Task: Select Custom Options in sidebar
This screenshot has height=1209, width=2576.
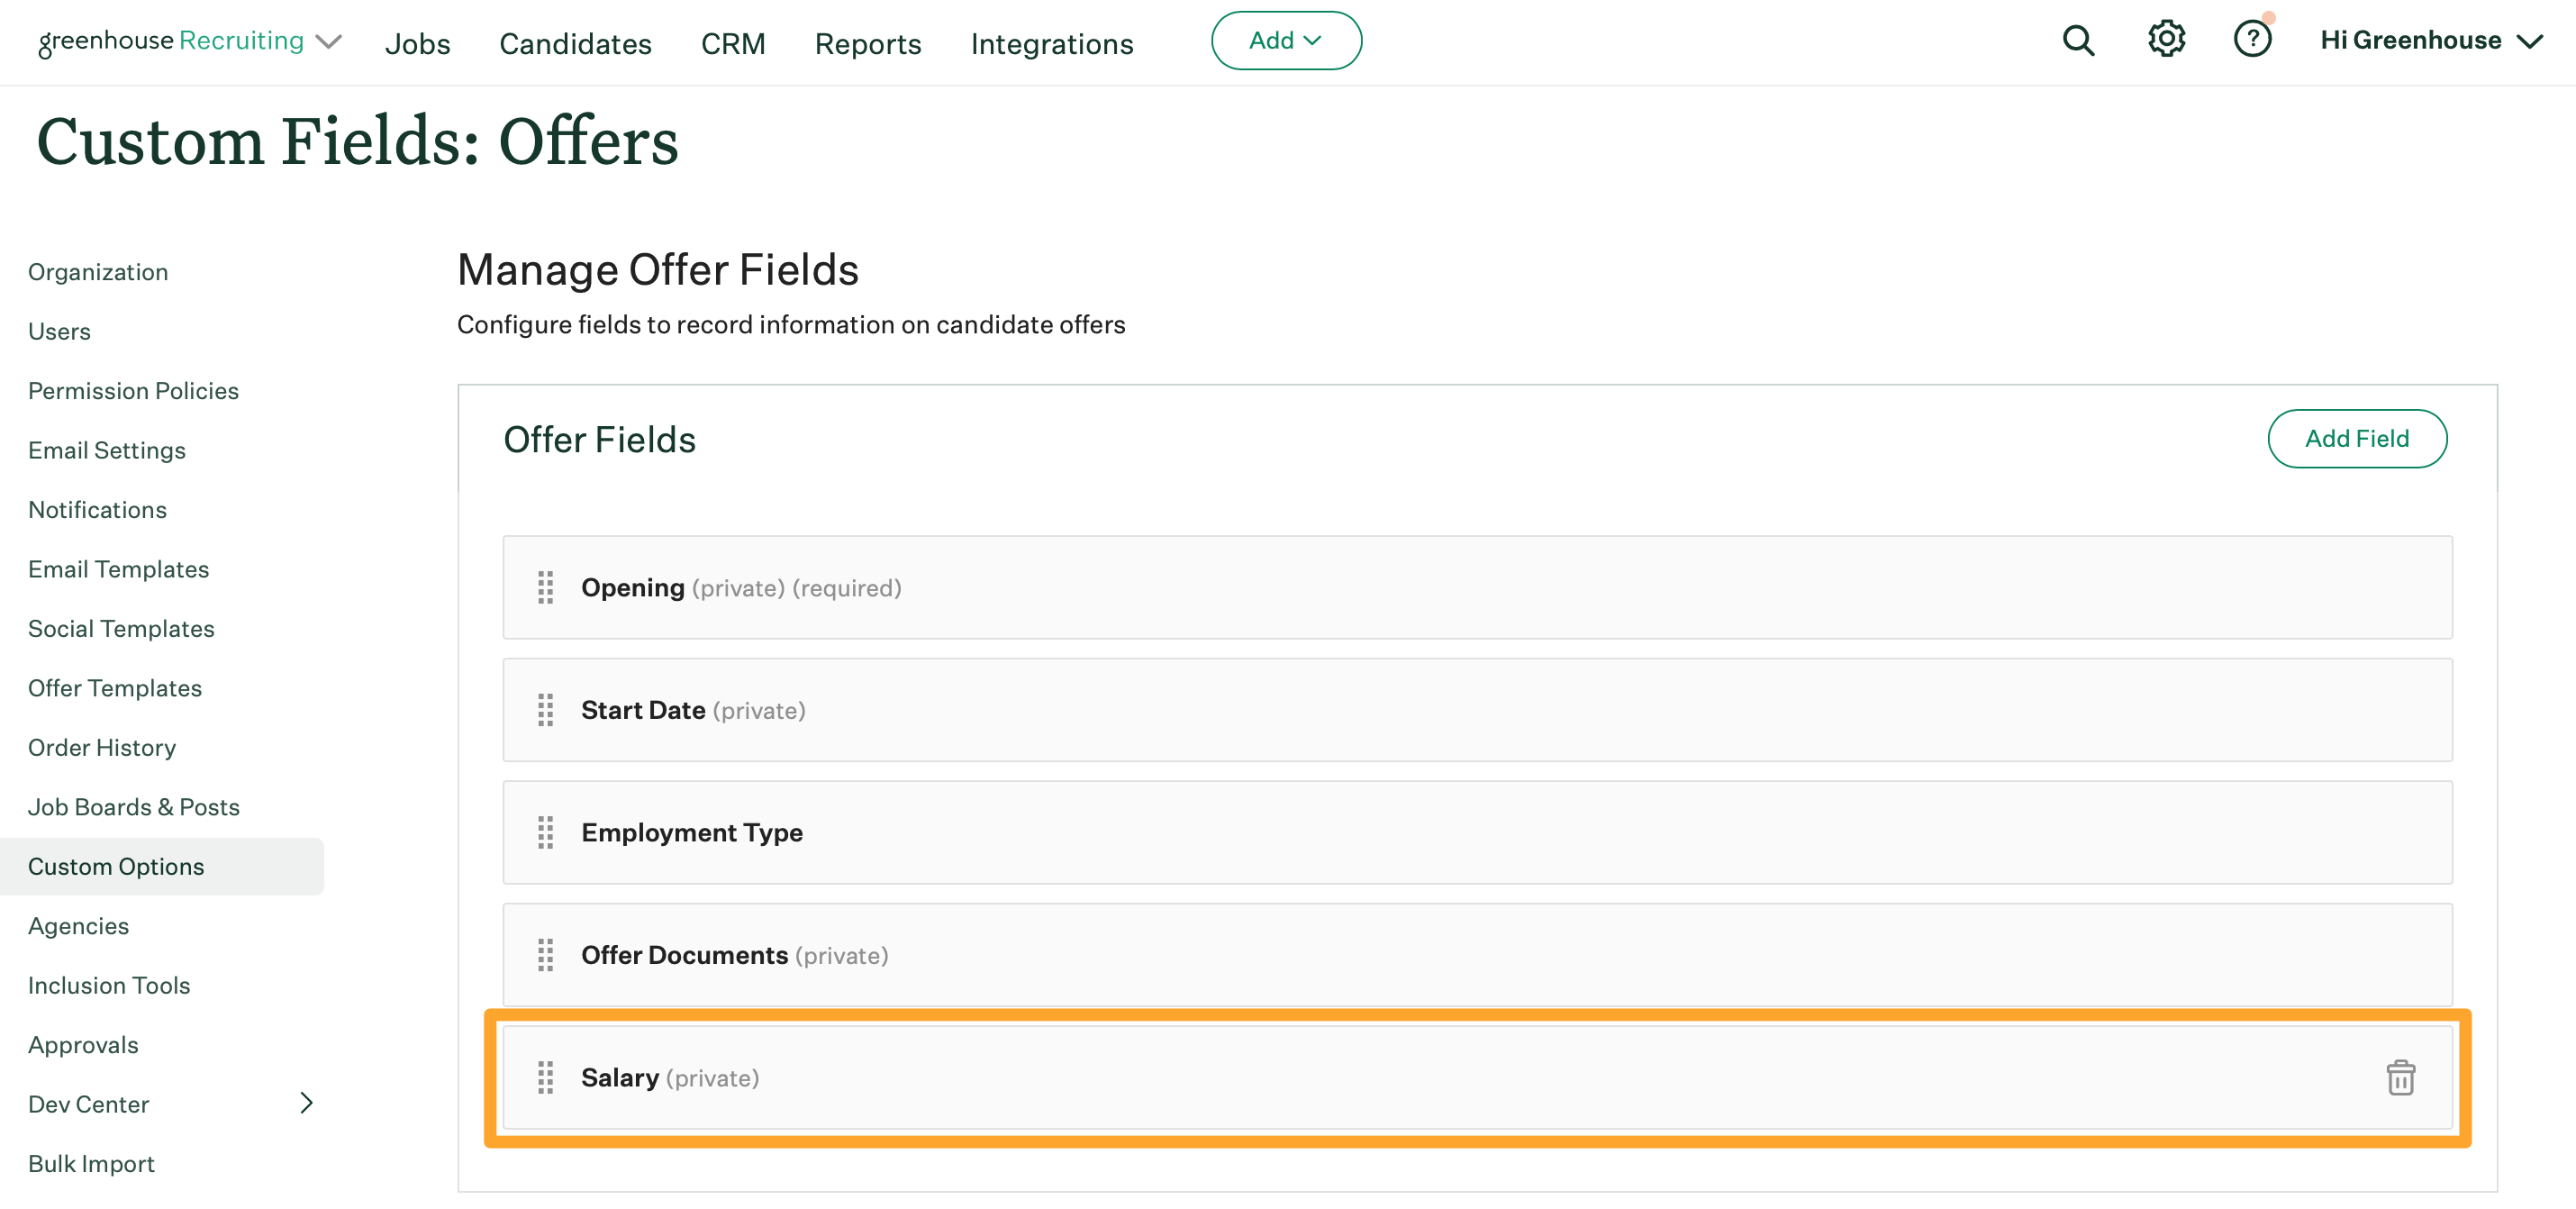Action: coord(116,866)
